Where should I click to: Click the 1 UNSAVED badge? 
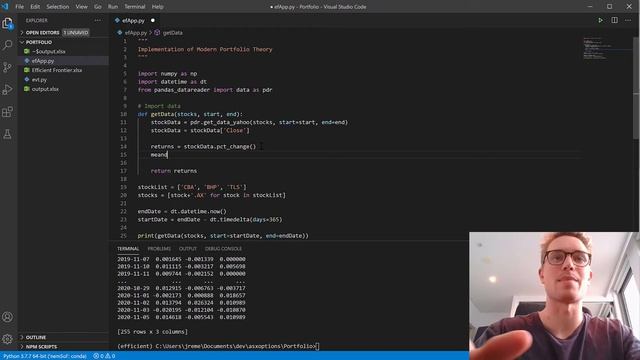tap(76, 33)
